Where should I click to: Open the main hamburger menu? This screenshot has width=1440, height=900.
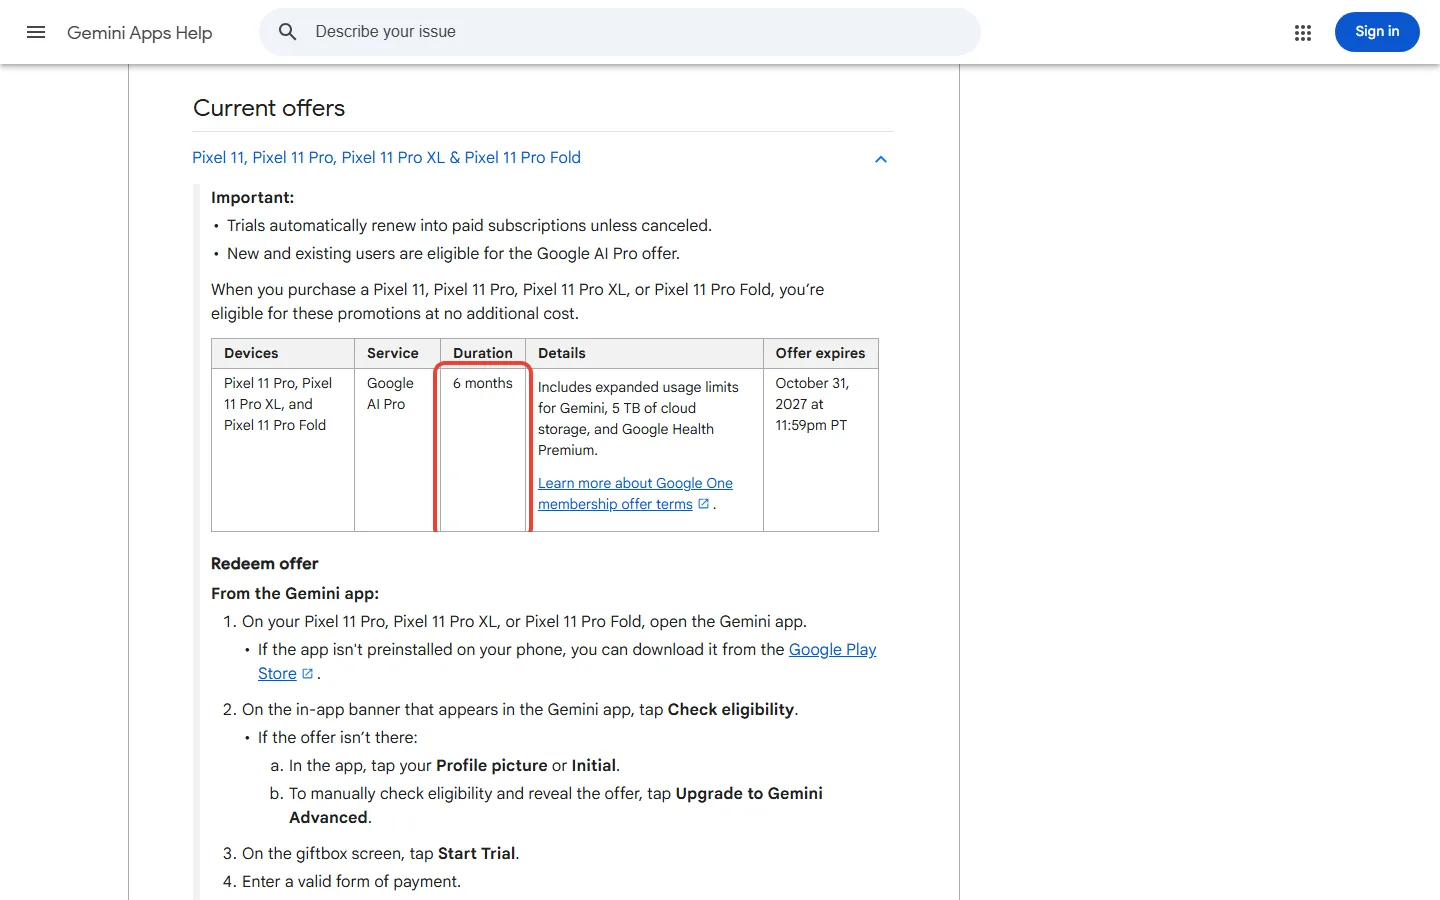tap(36, 32)
